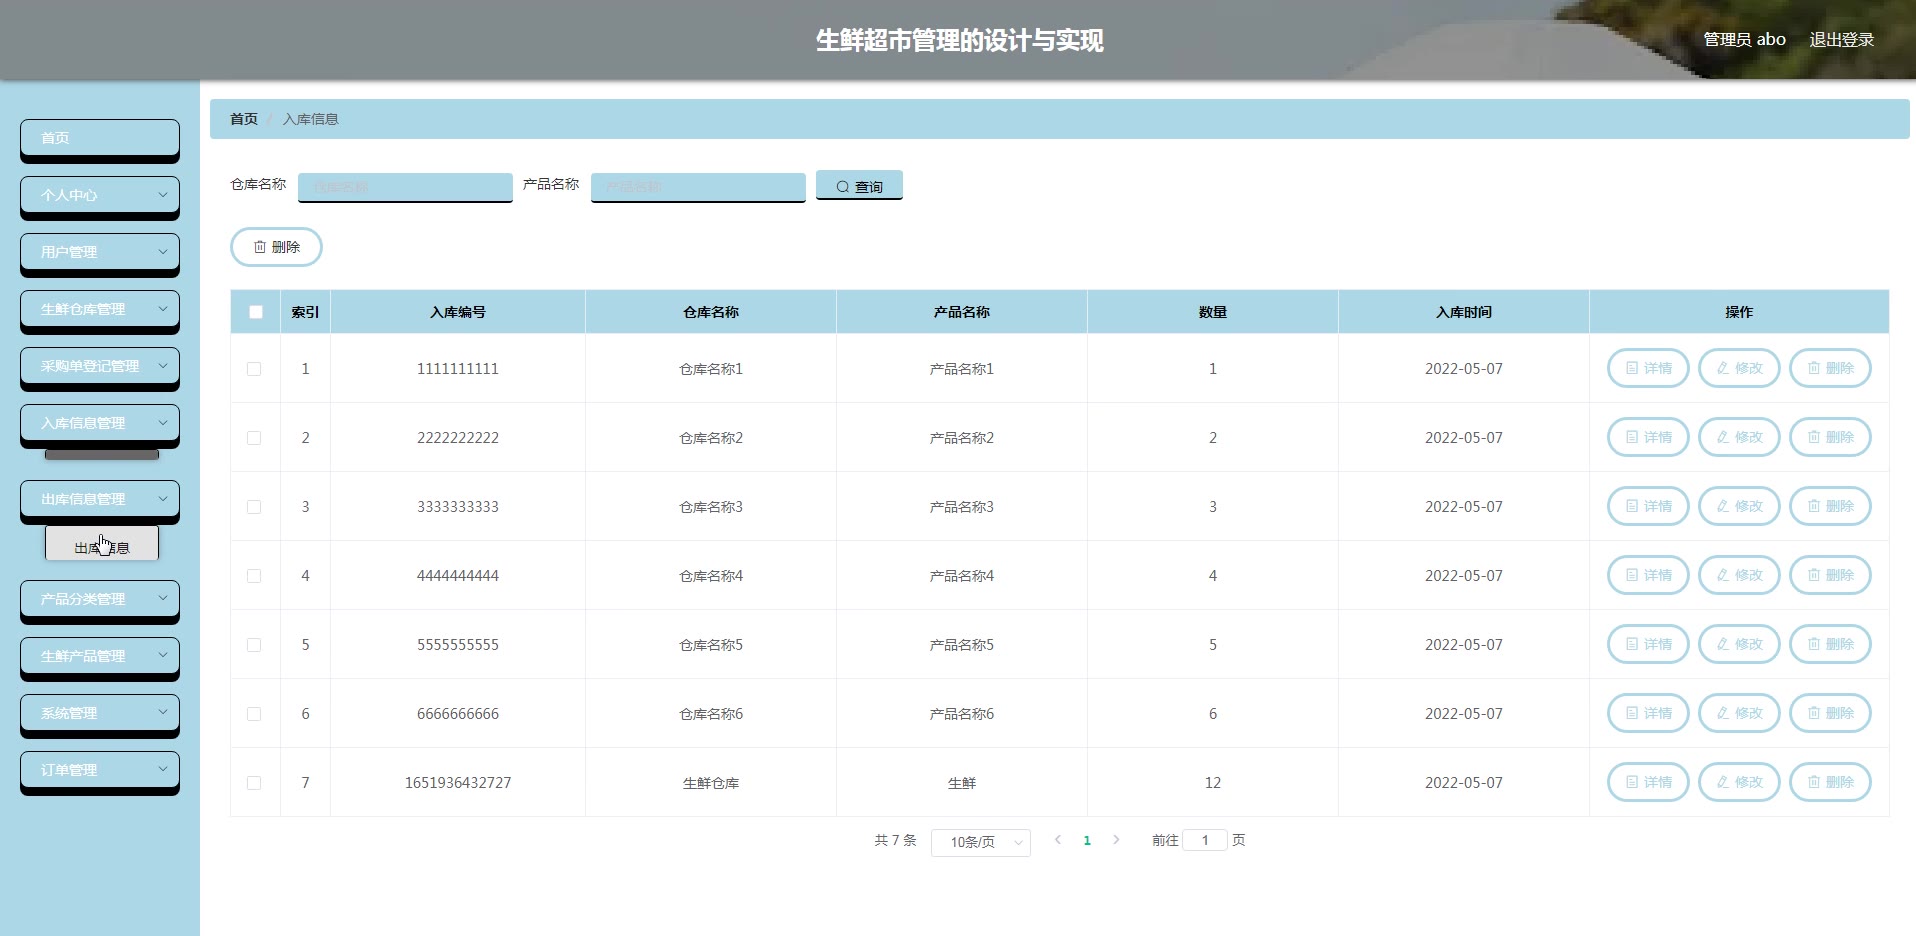This screenshot has height=936, width=1916.
Task: Check the box for row 仓库名称1
Action: [254, 369]
